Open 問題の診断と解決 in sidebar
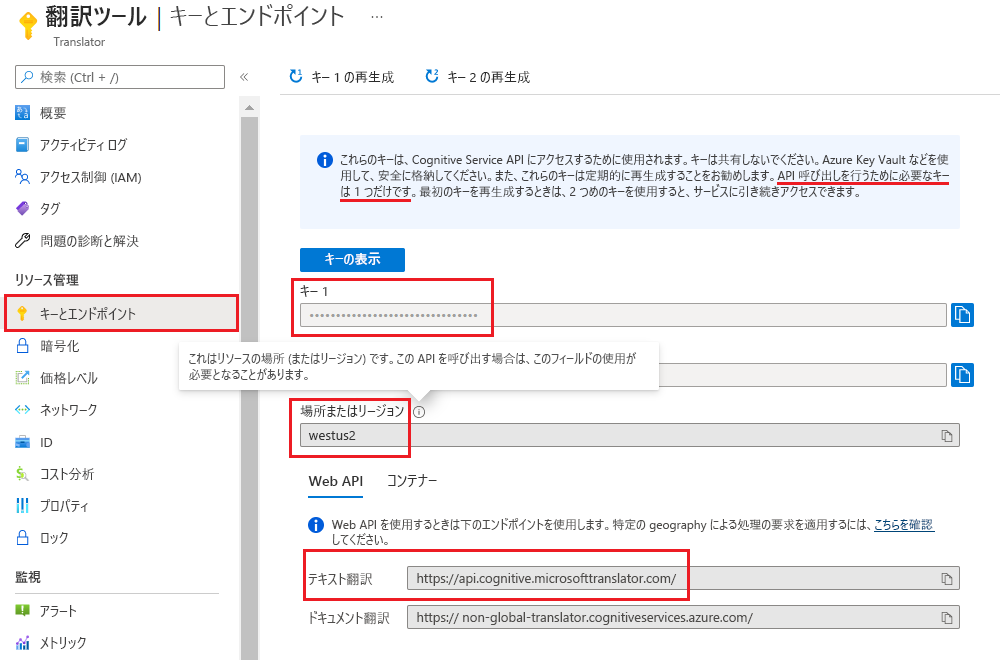1000x660 pixels. 89,241
